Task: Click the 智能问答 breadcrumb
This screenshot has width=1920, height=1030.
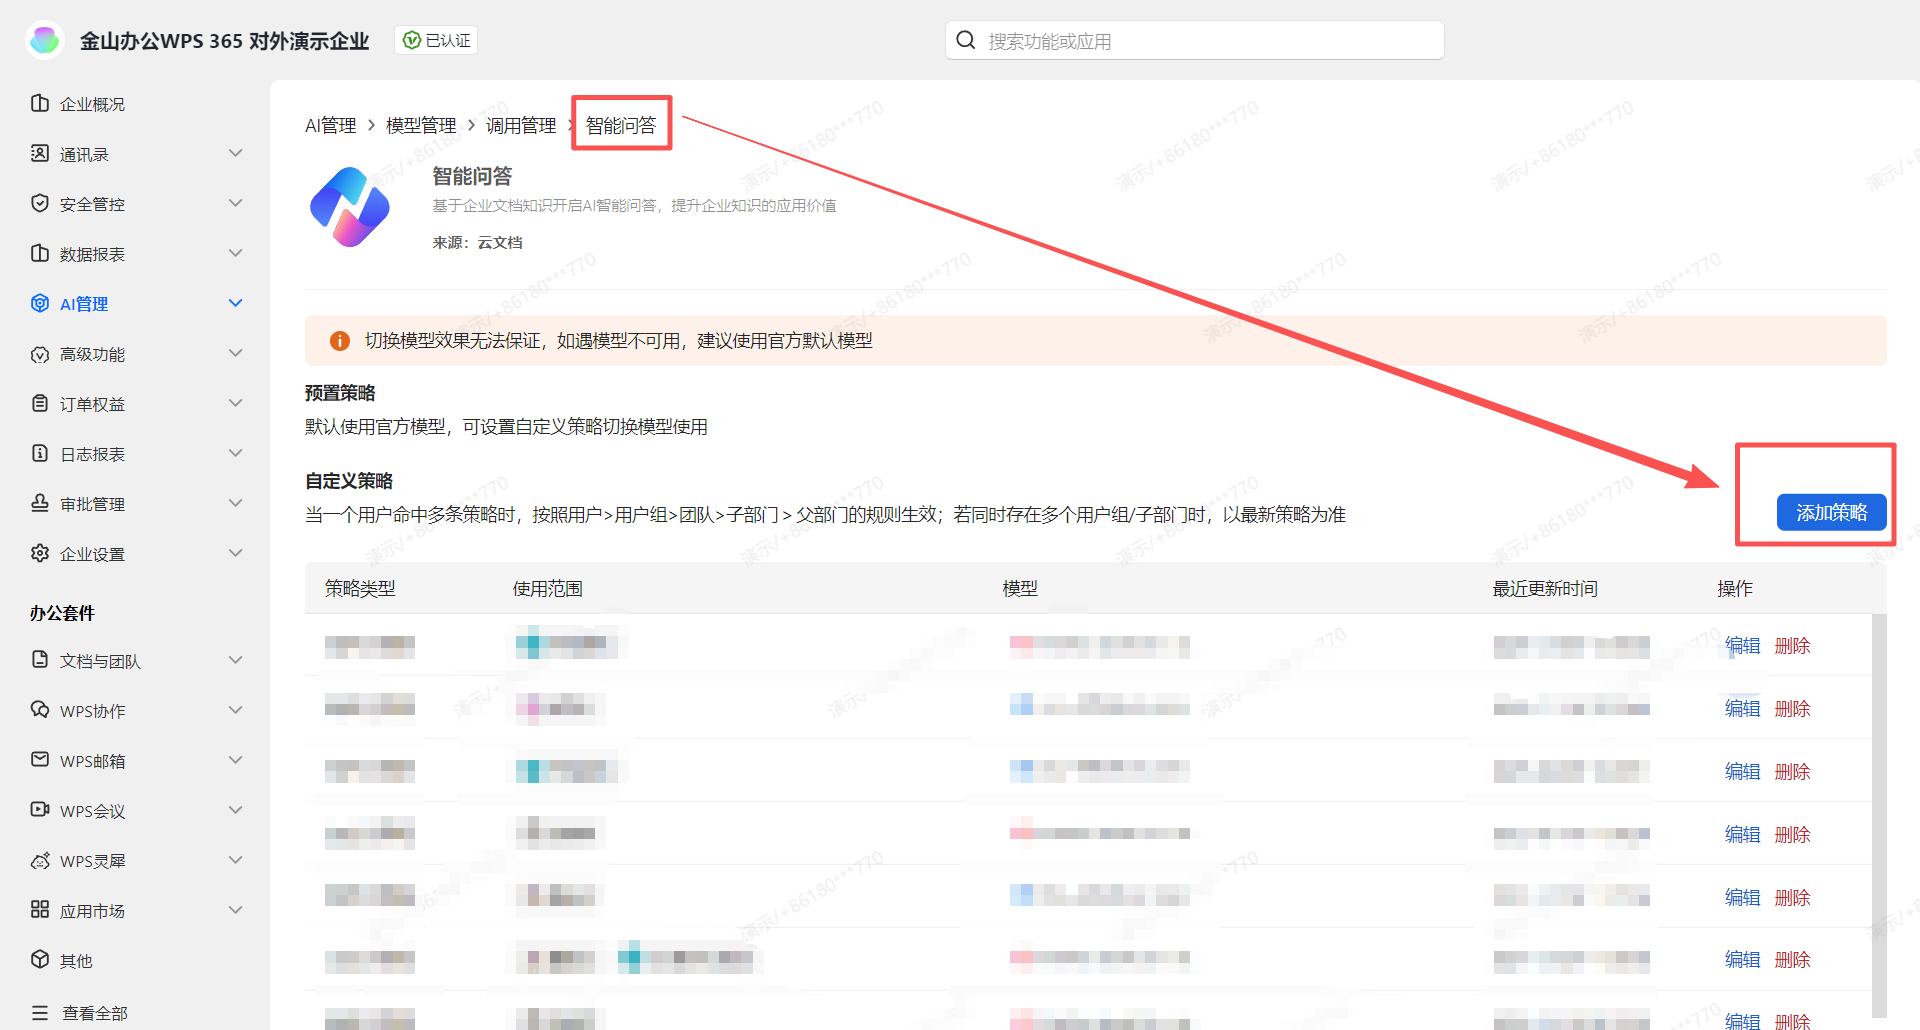Action: [x=621, y=126]
